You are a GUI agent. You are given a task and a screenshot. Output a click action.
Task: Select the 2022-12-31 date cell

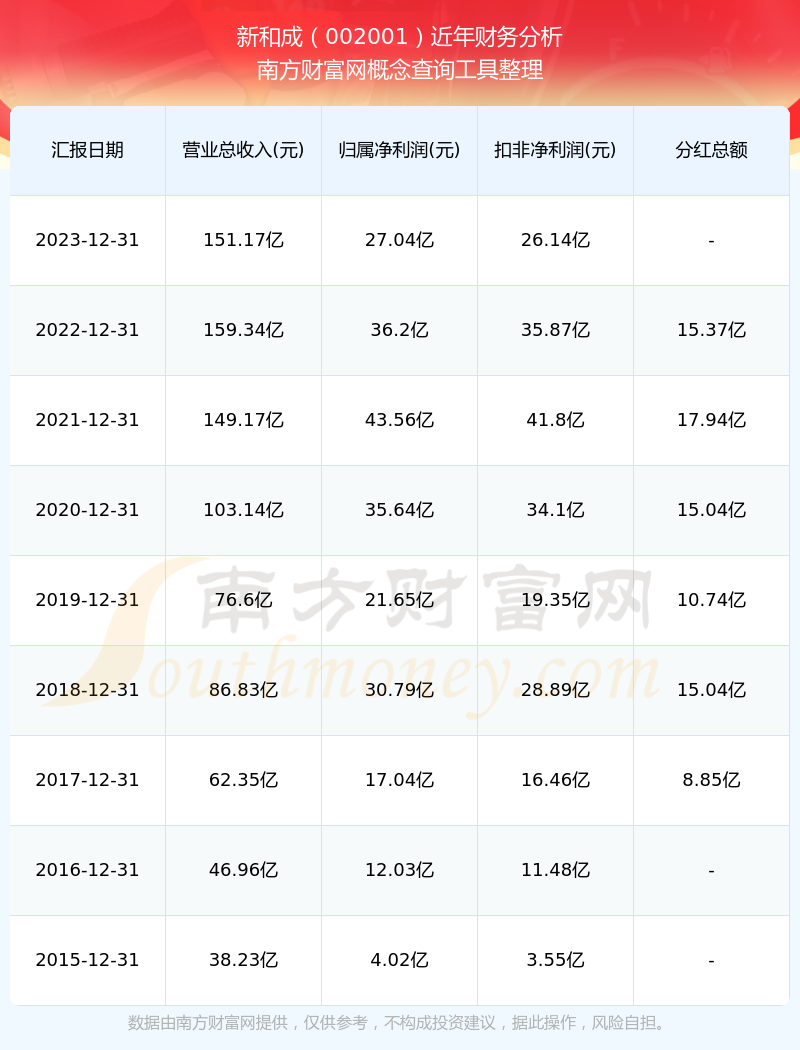point(88,330)
